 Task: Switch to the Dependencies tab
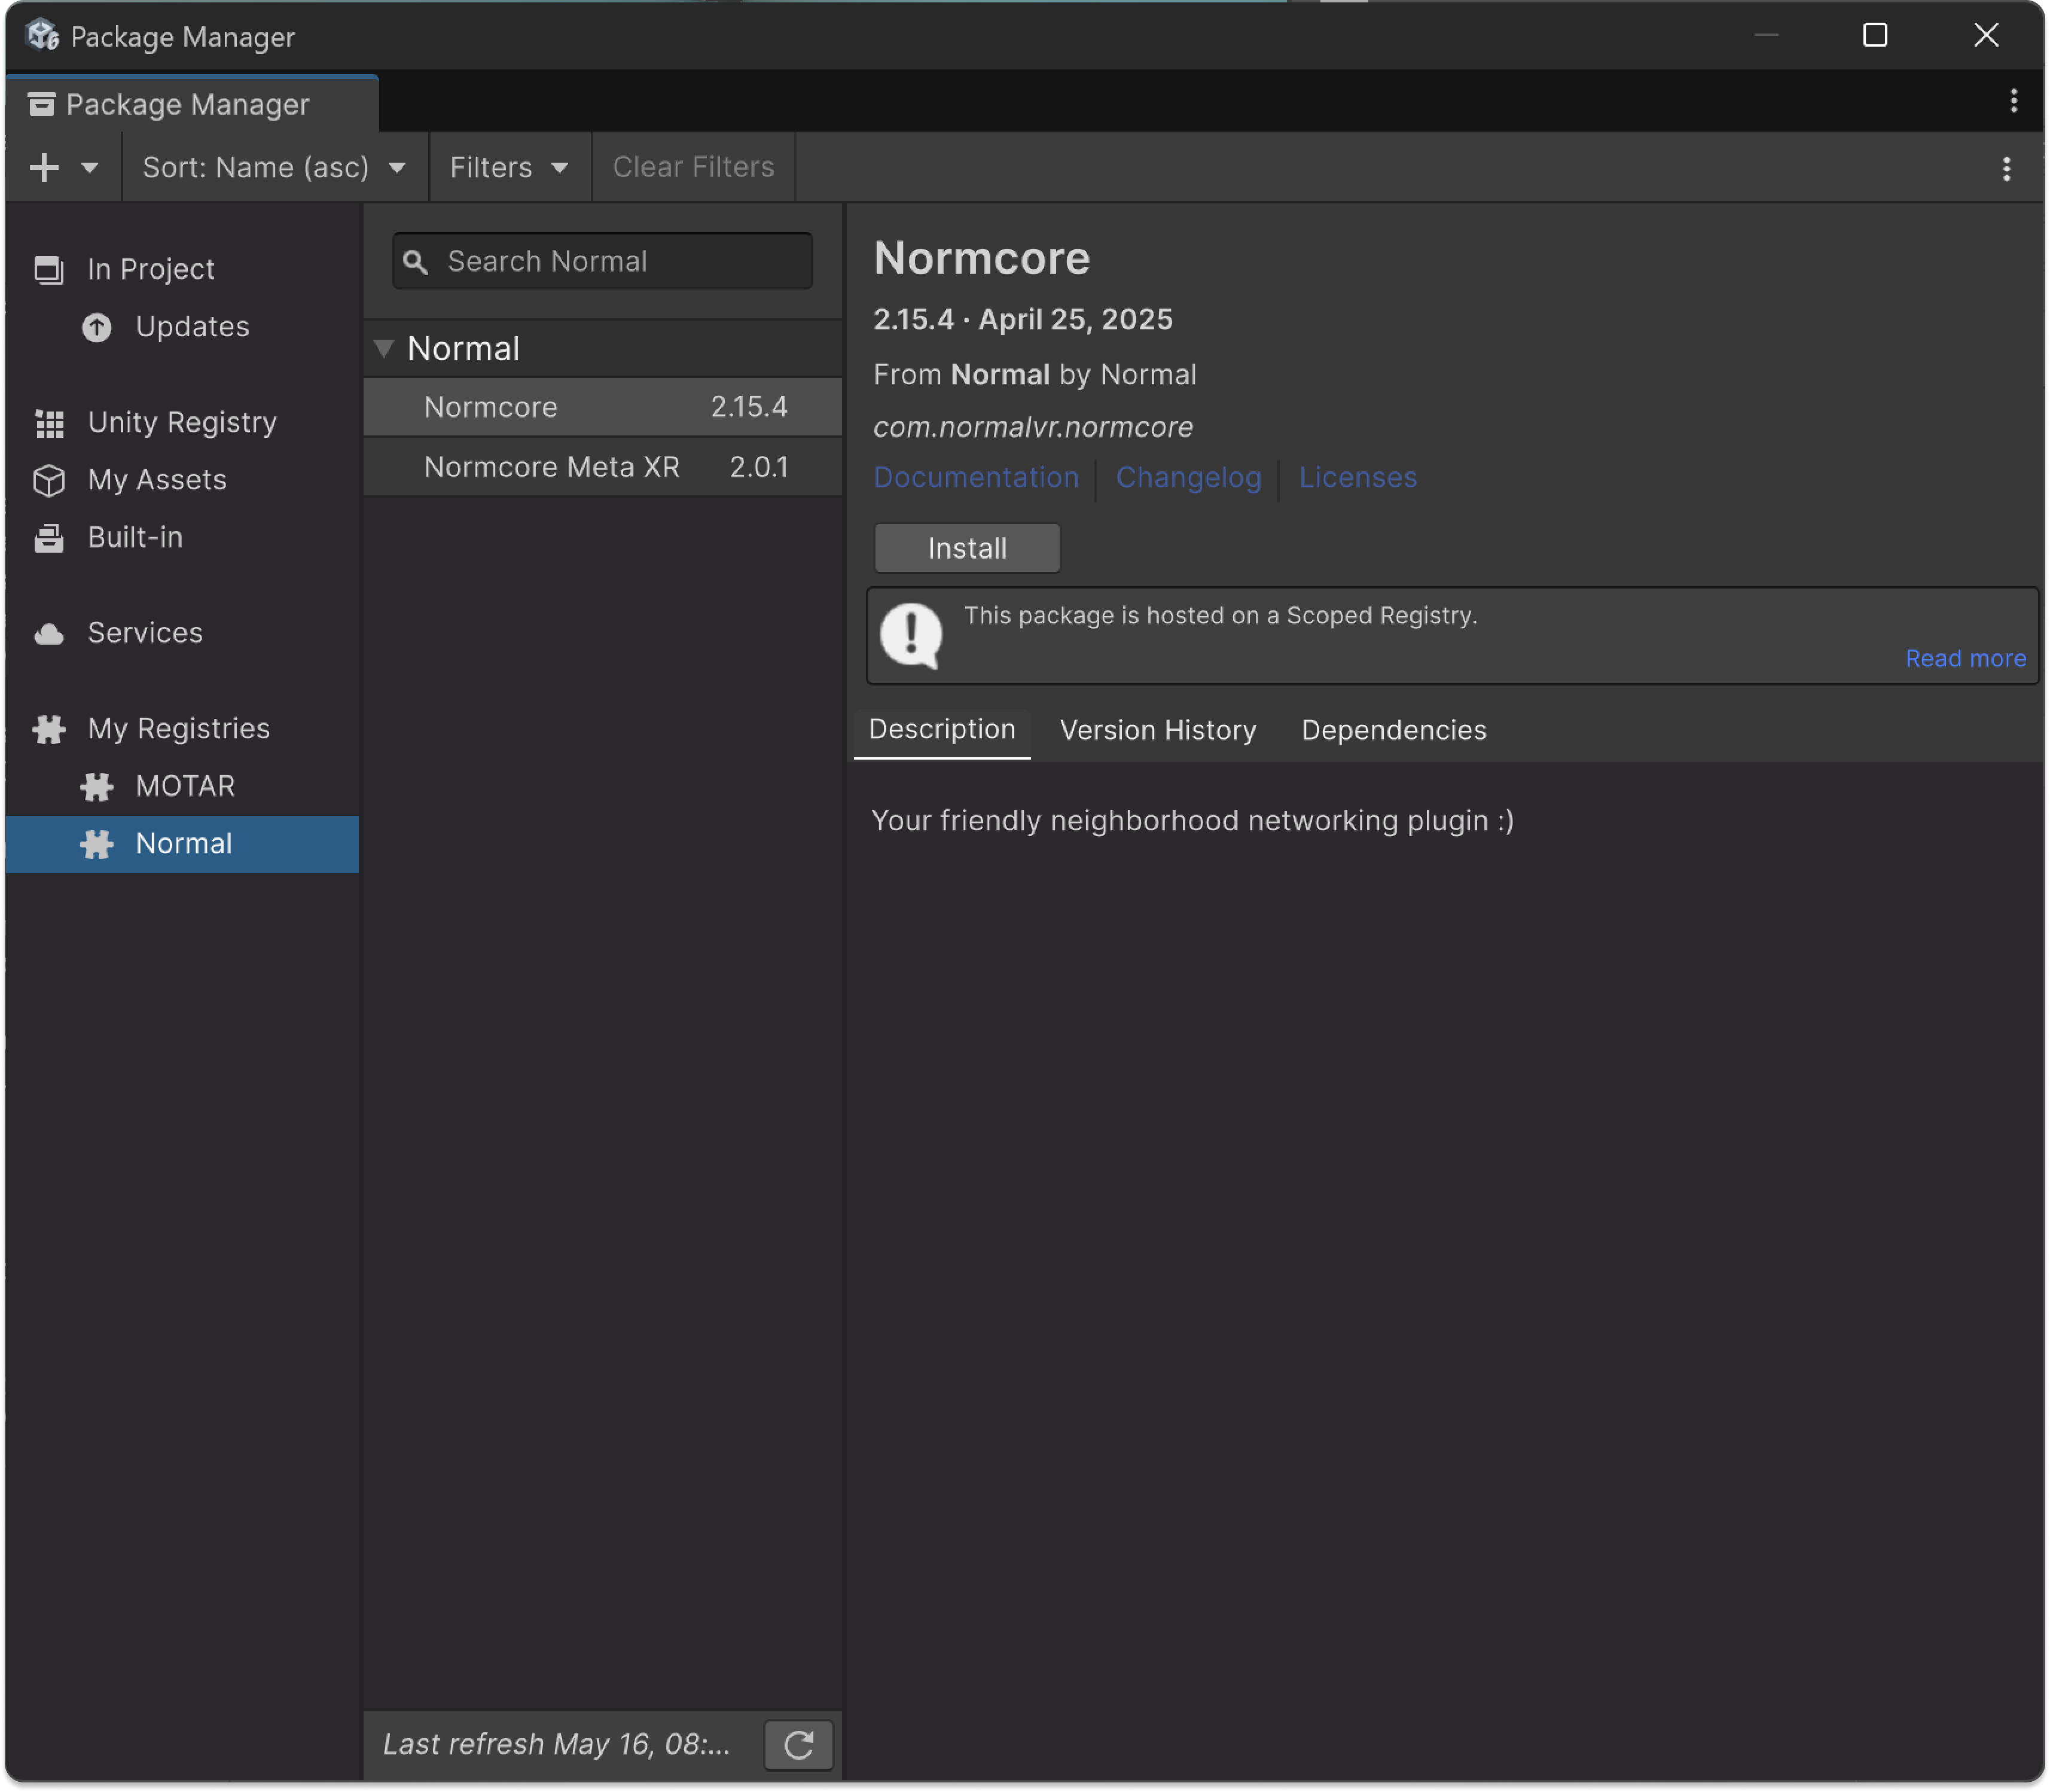point(1393,731)
